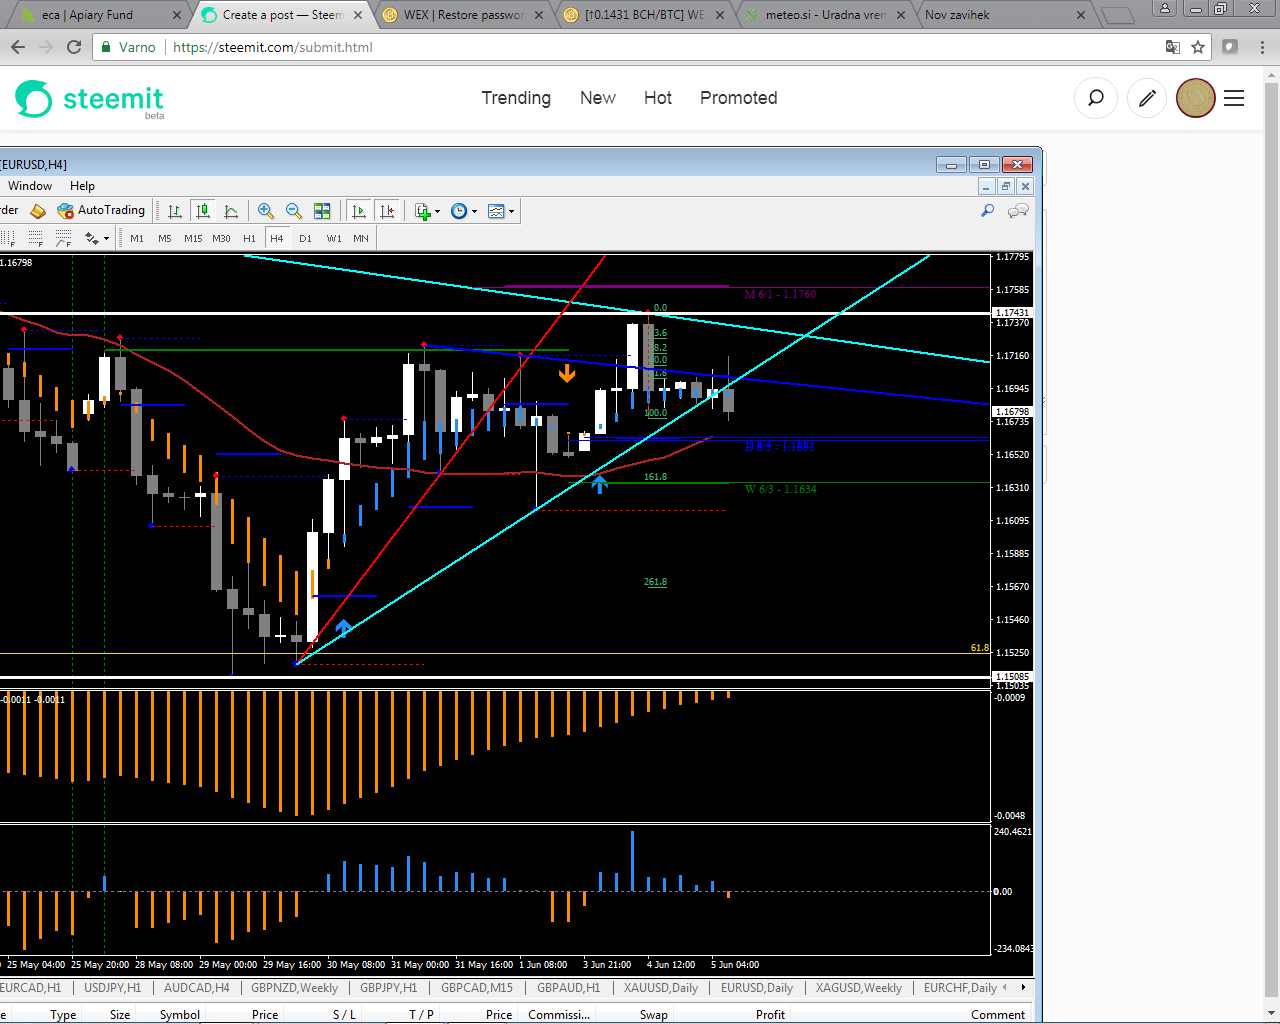Open the MetaTrader chat bubbles icon
This screenshot has height=1024, width=1280.
(x=1019, y=211)
